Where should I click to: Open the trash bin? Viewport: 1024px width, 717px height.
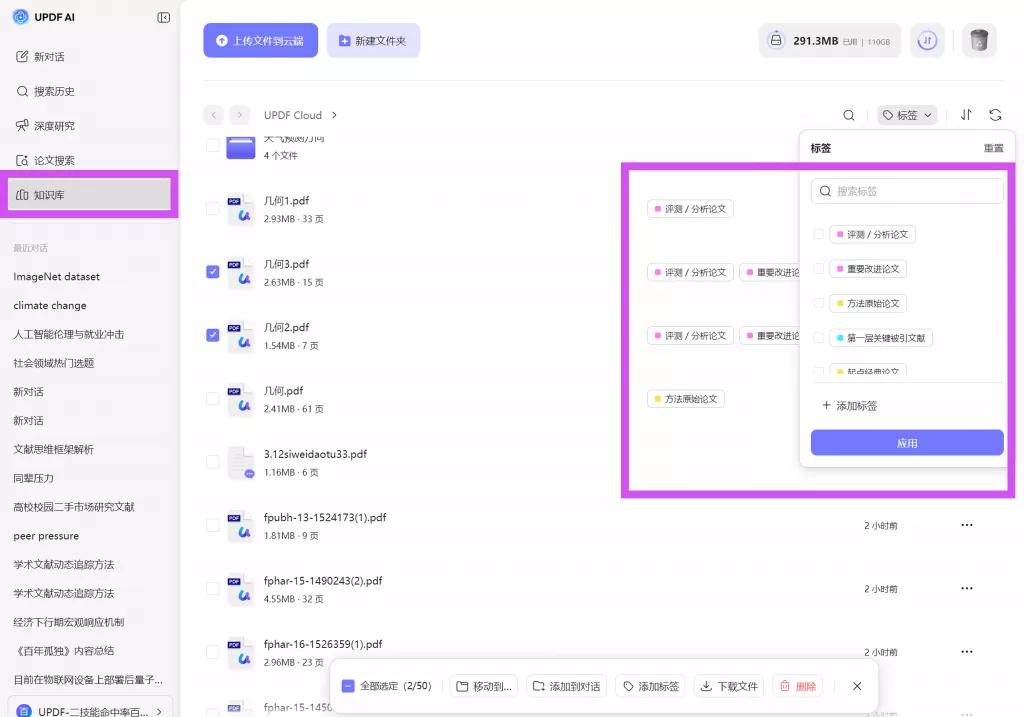point(979,41)
